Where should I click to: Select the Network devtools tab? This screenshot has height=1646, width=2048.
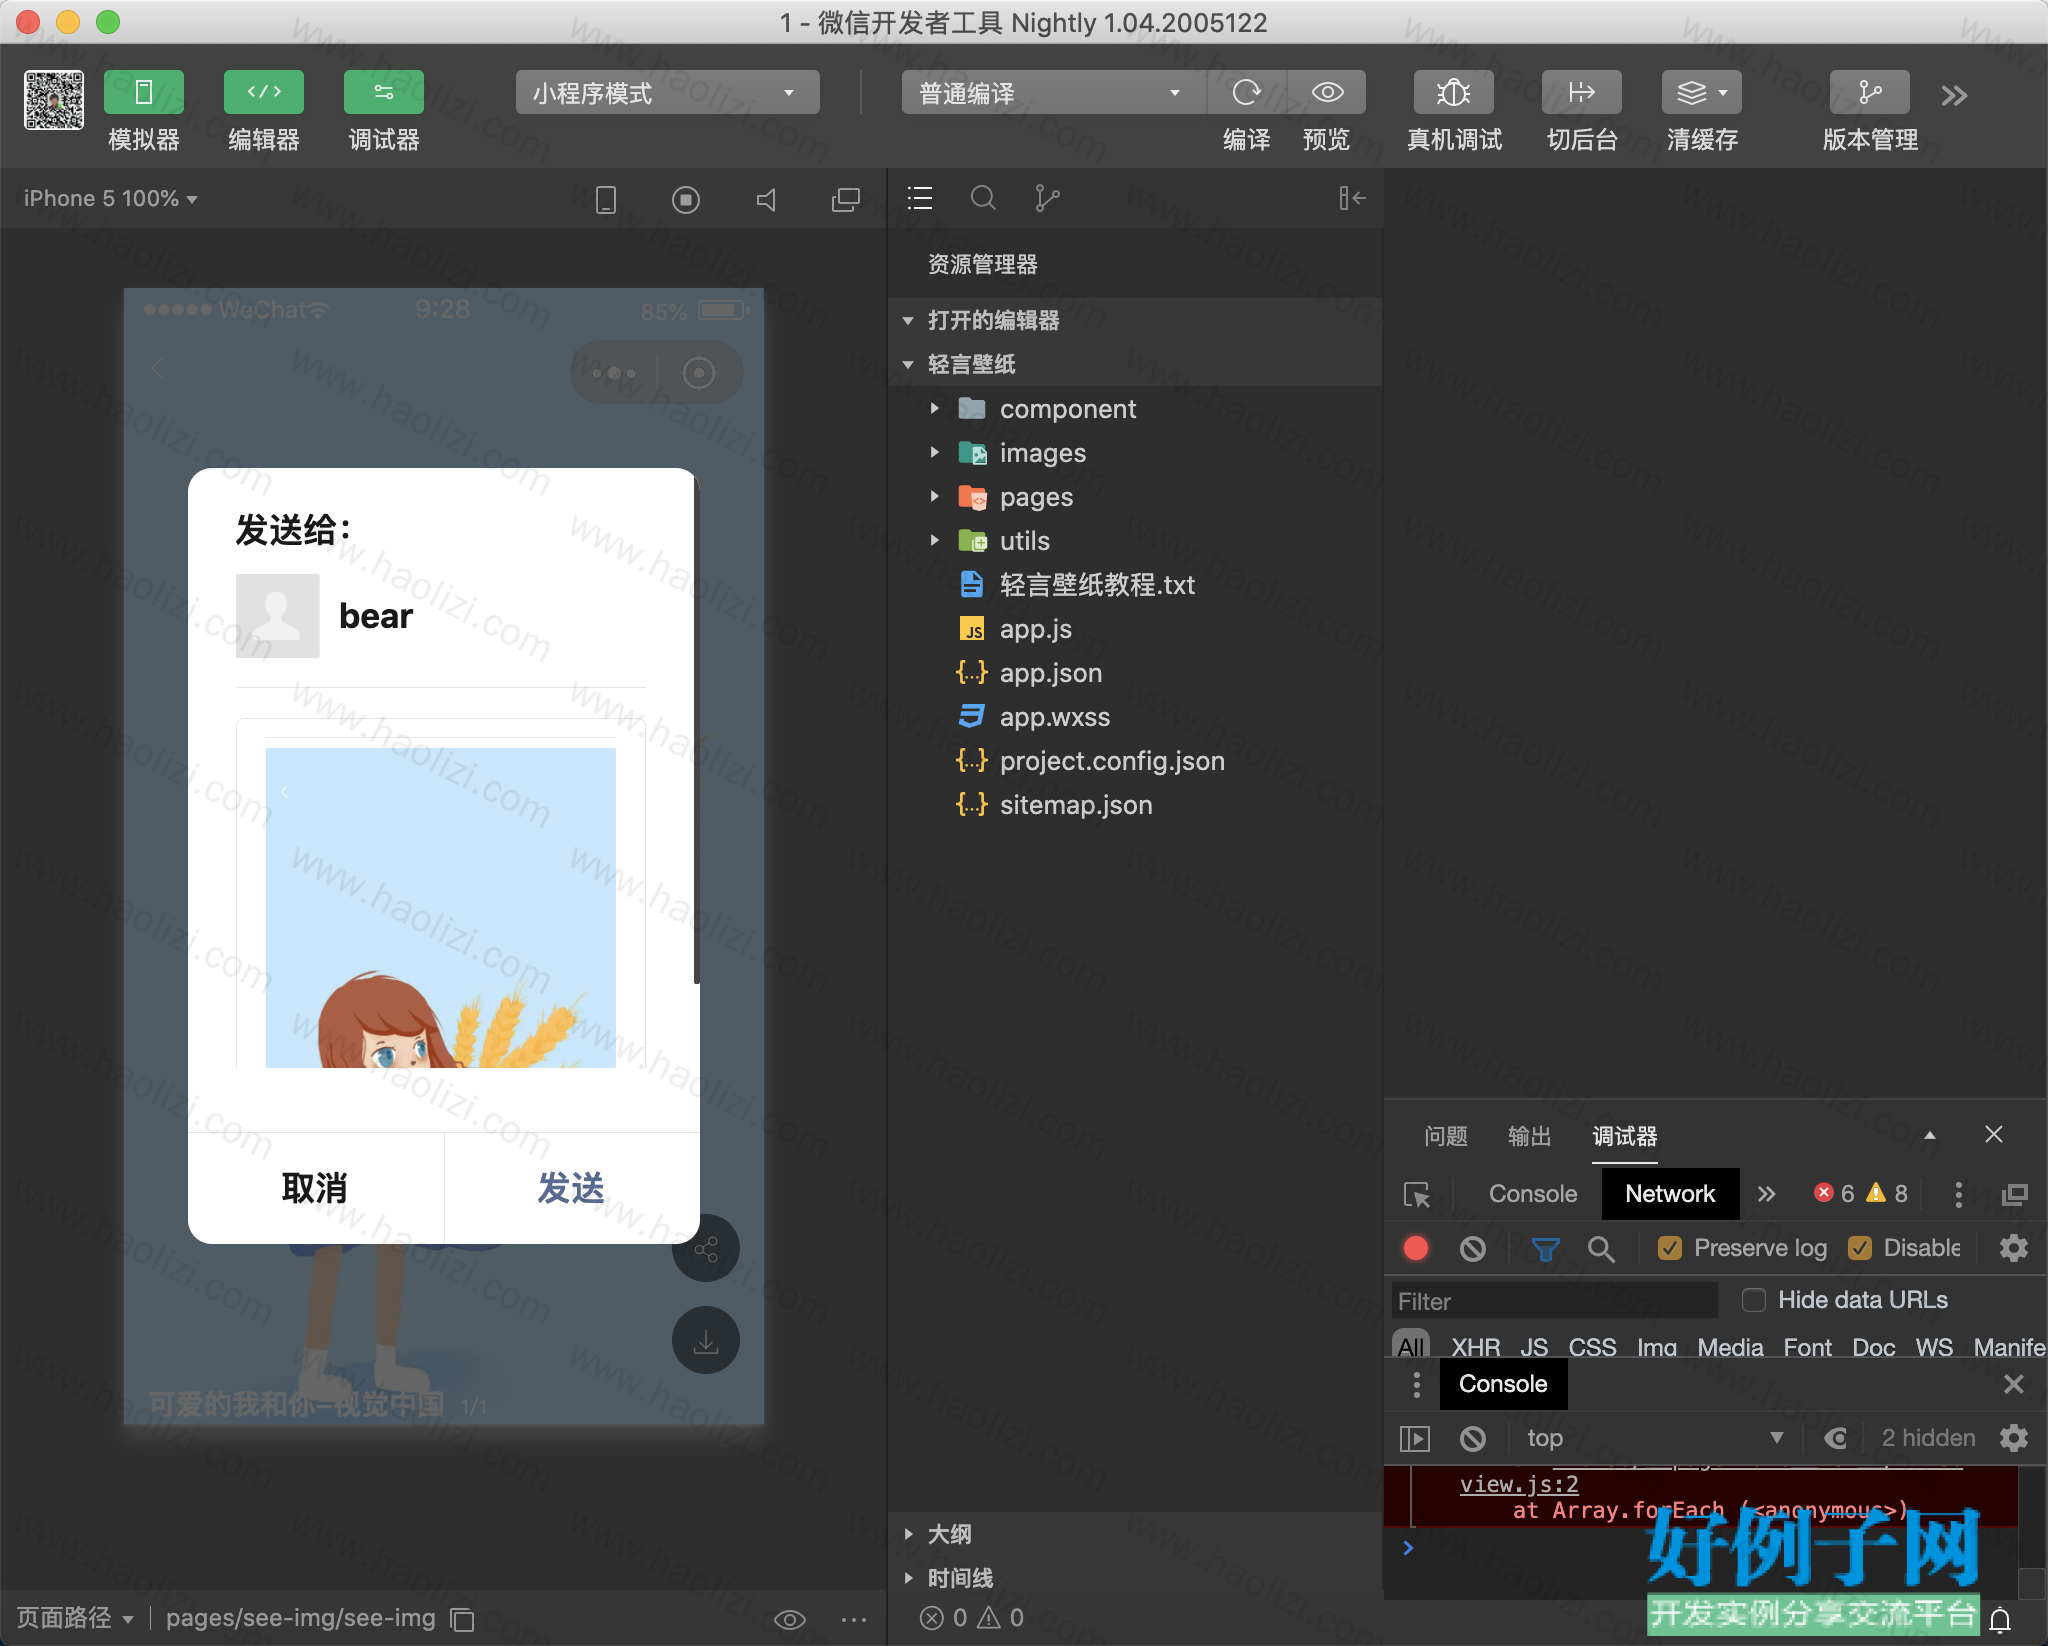[1670, 1194]
